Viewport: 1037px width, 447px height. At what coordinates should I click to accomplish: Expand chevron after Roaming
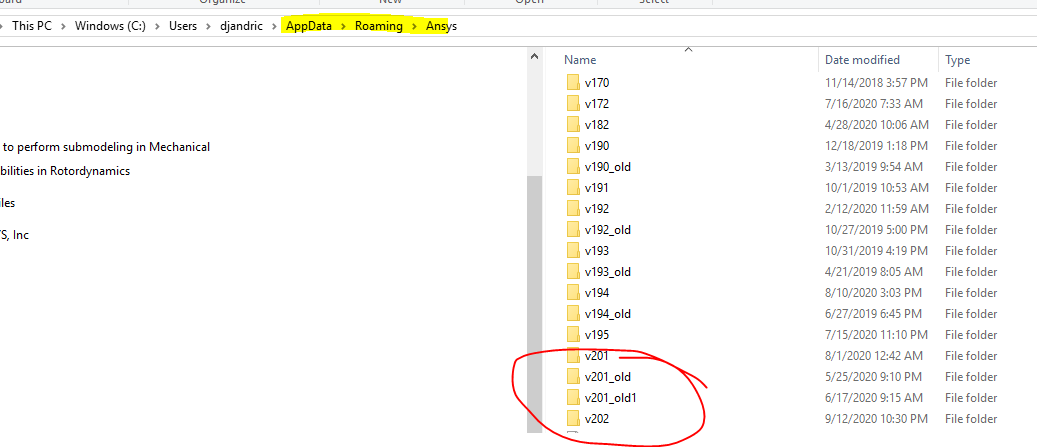point(414,27)
